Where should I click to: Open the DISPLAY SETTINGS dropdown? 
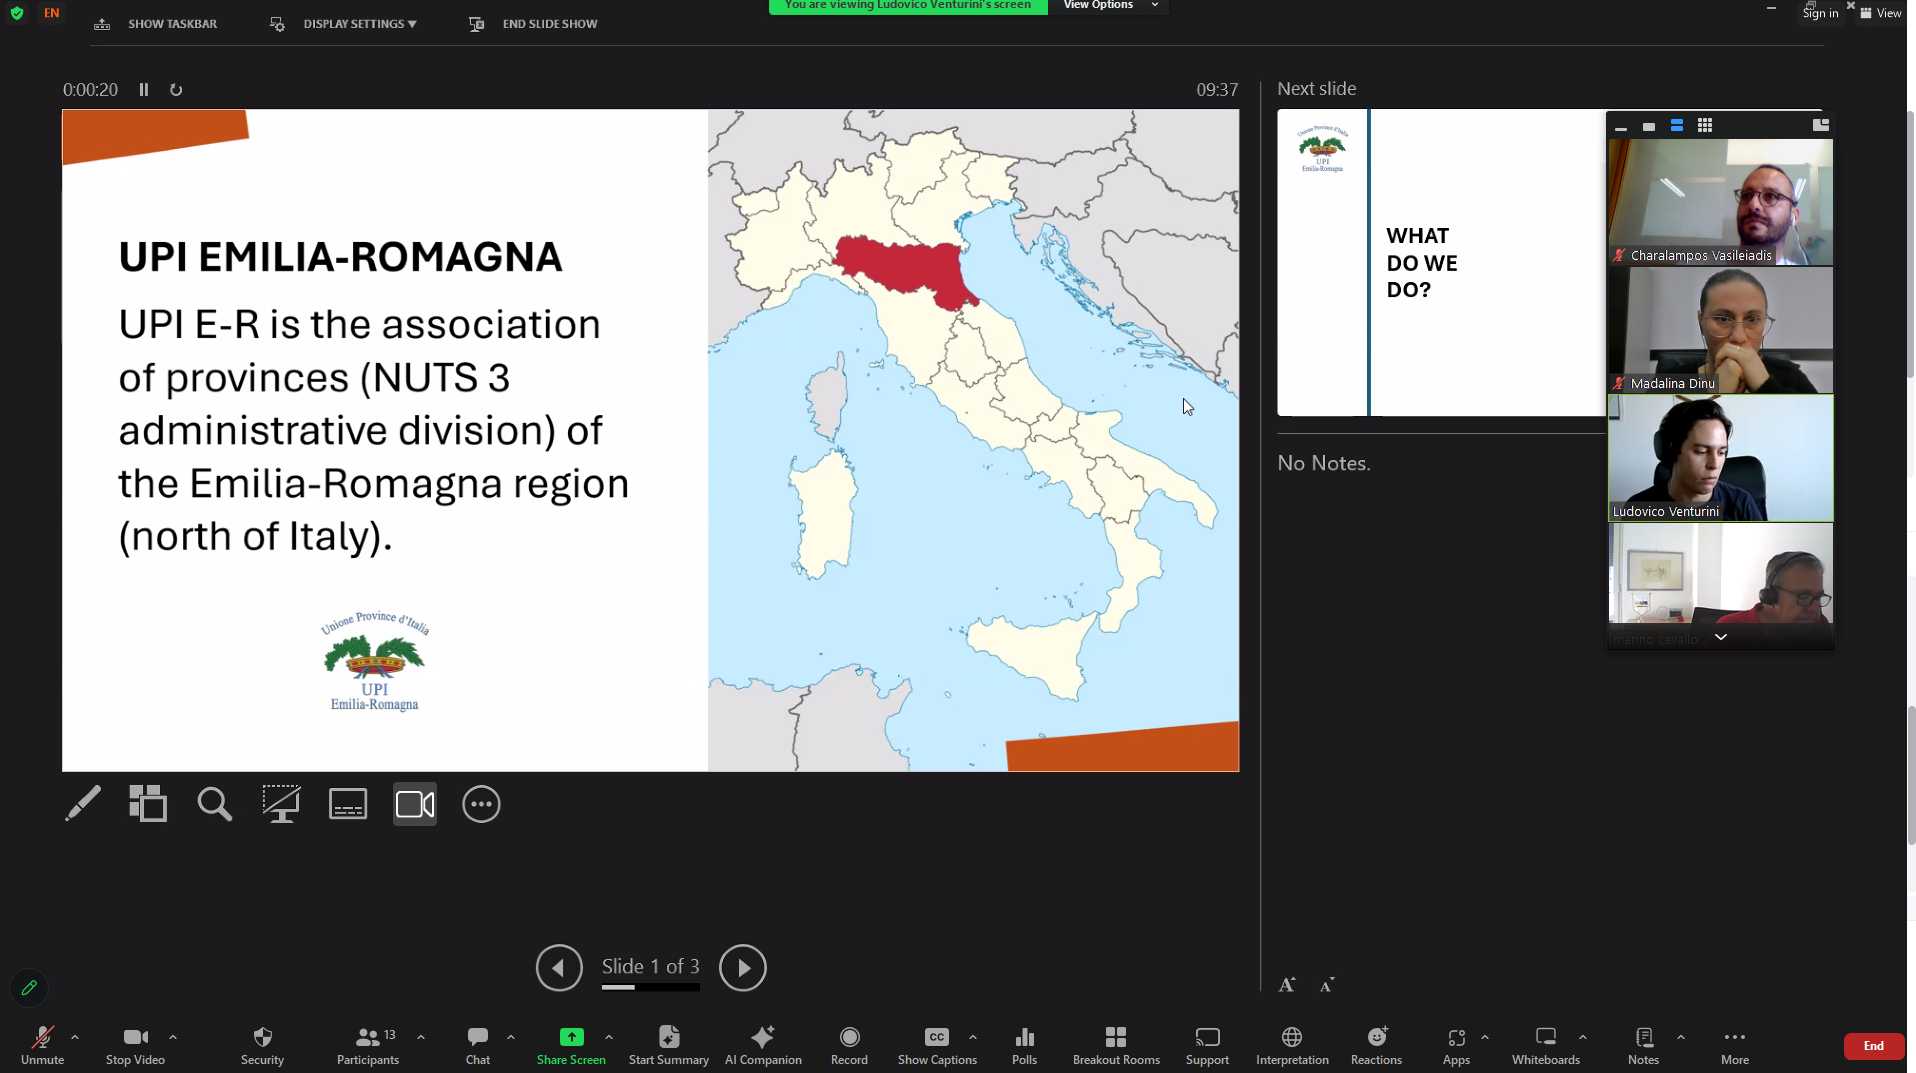point(344,24)
